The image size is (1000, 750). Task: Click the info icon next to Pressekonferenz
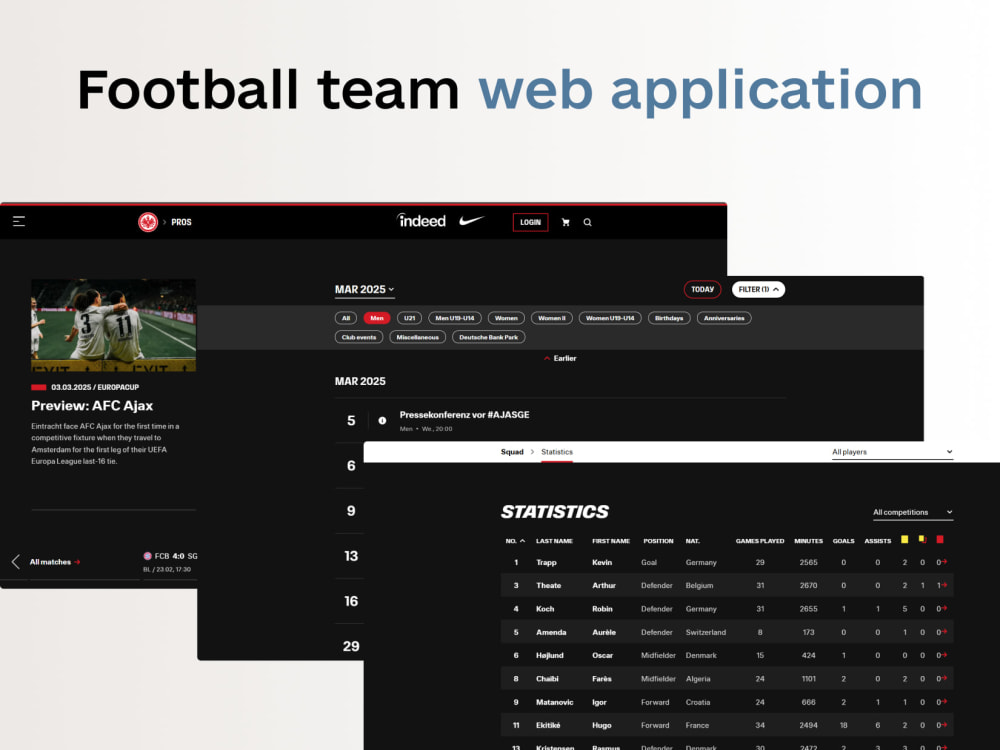(x=382, y=420)
